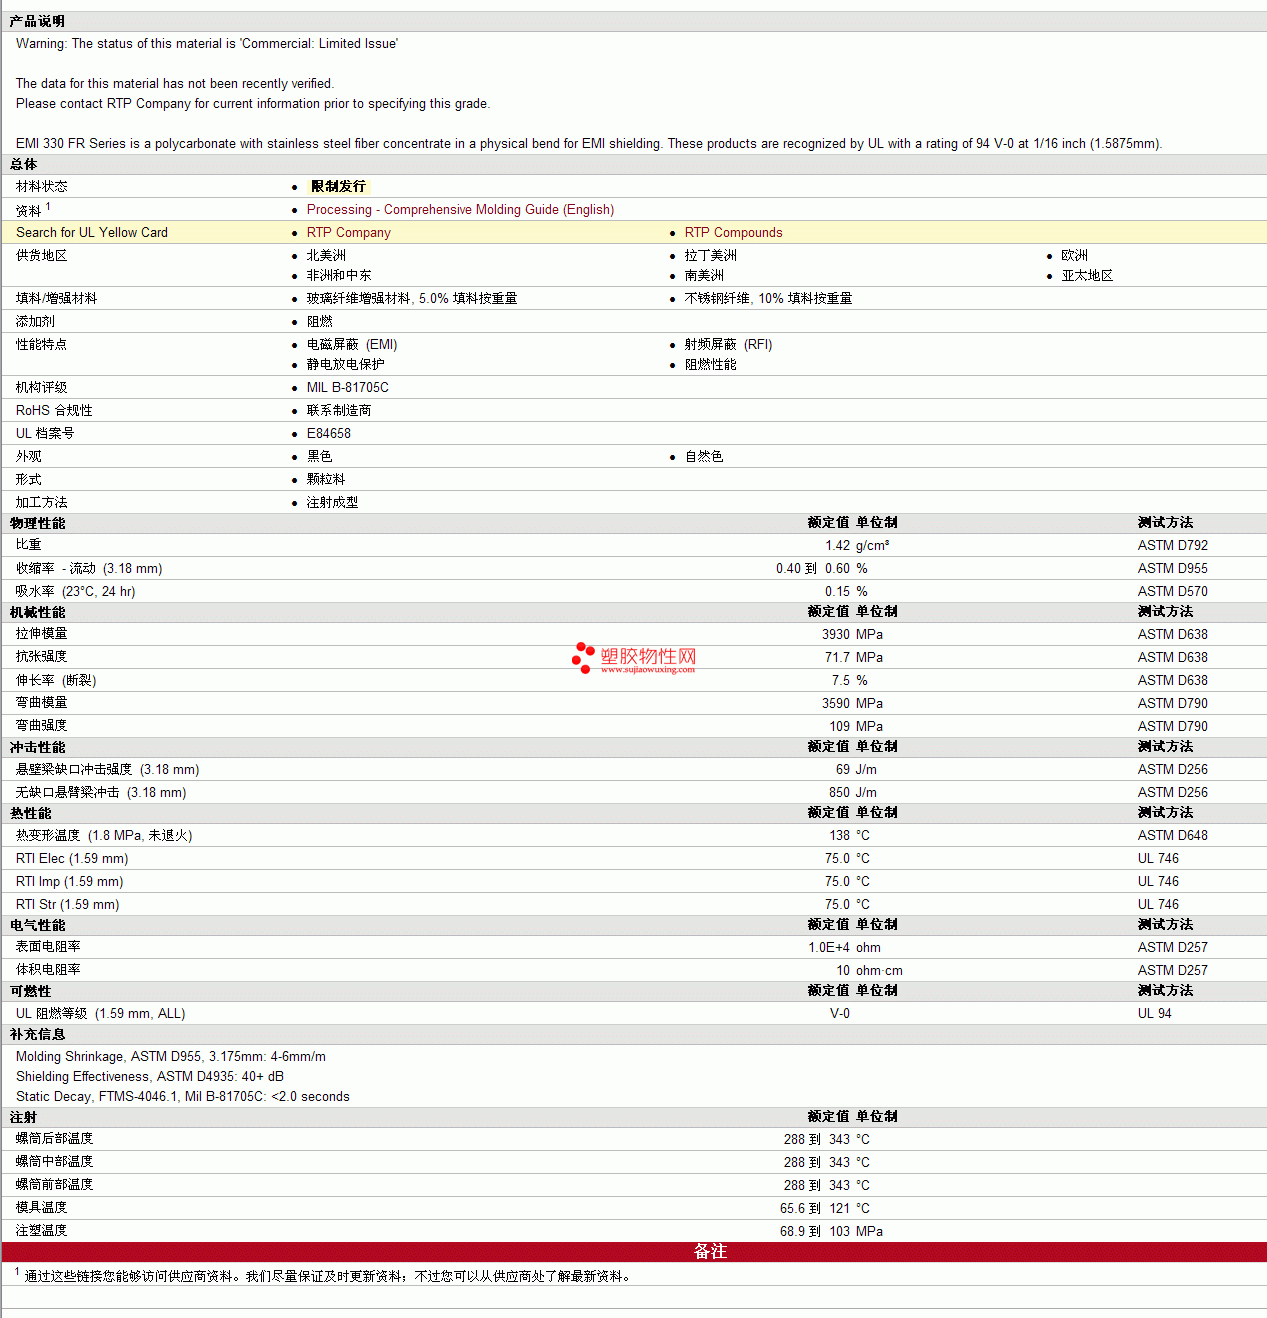Click the 注射成型 processing method
1267x1318 pixels.
332,502
